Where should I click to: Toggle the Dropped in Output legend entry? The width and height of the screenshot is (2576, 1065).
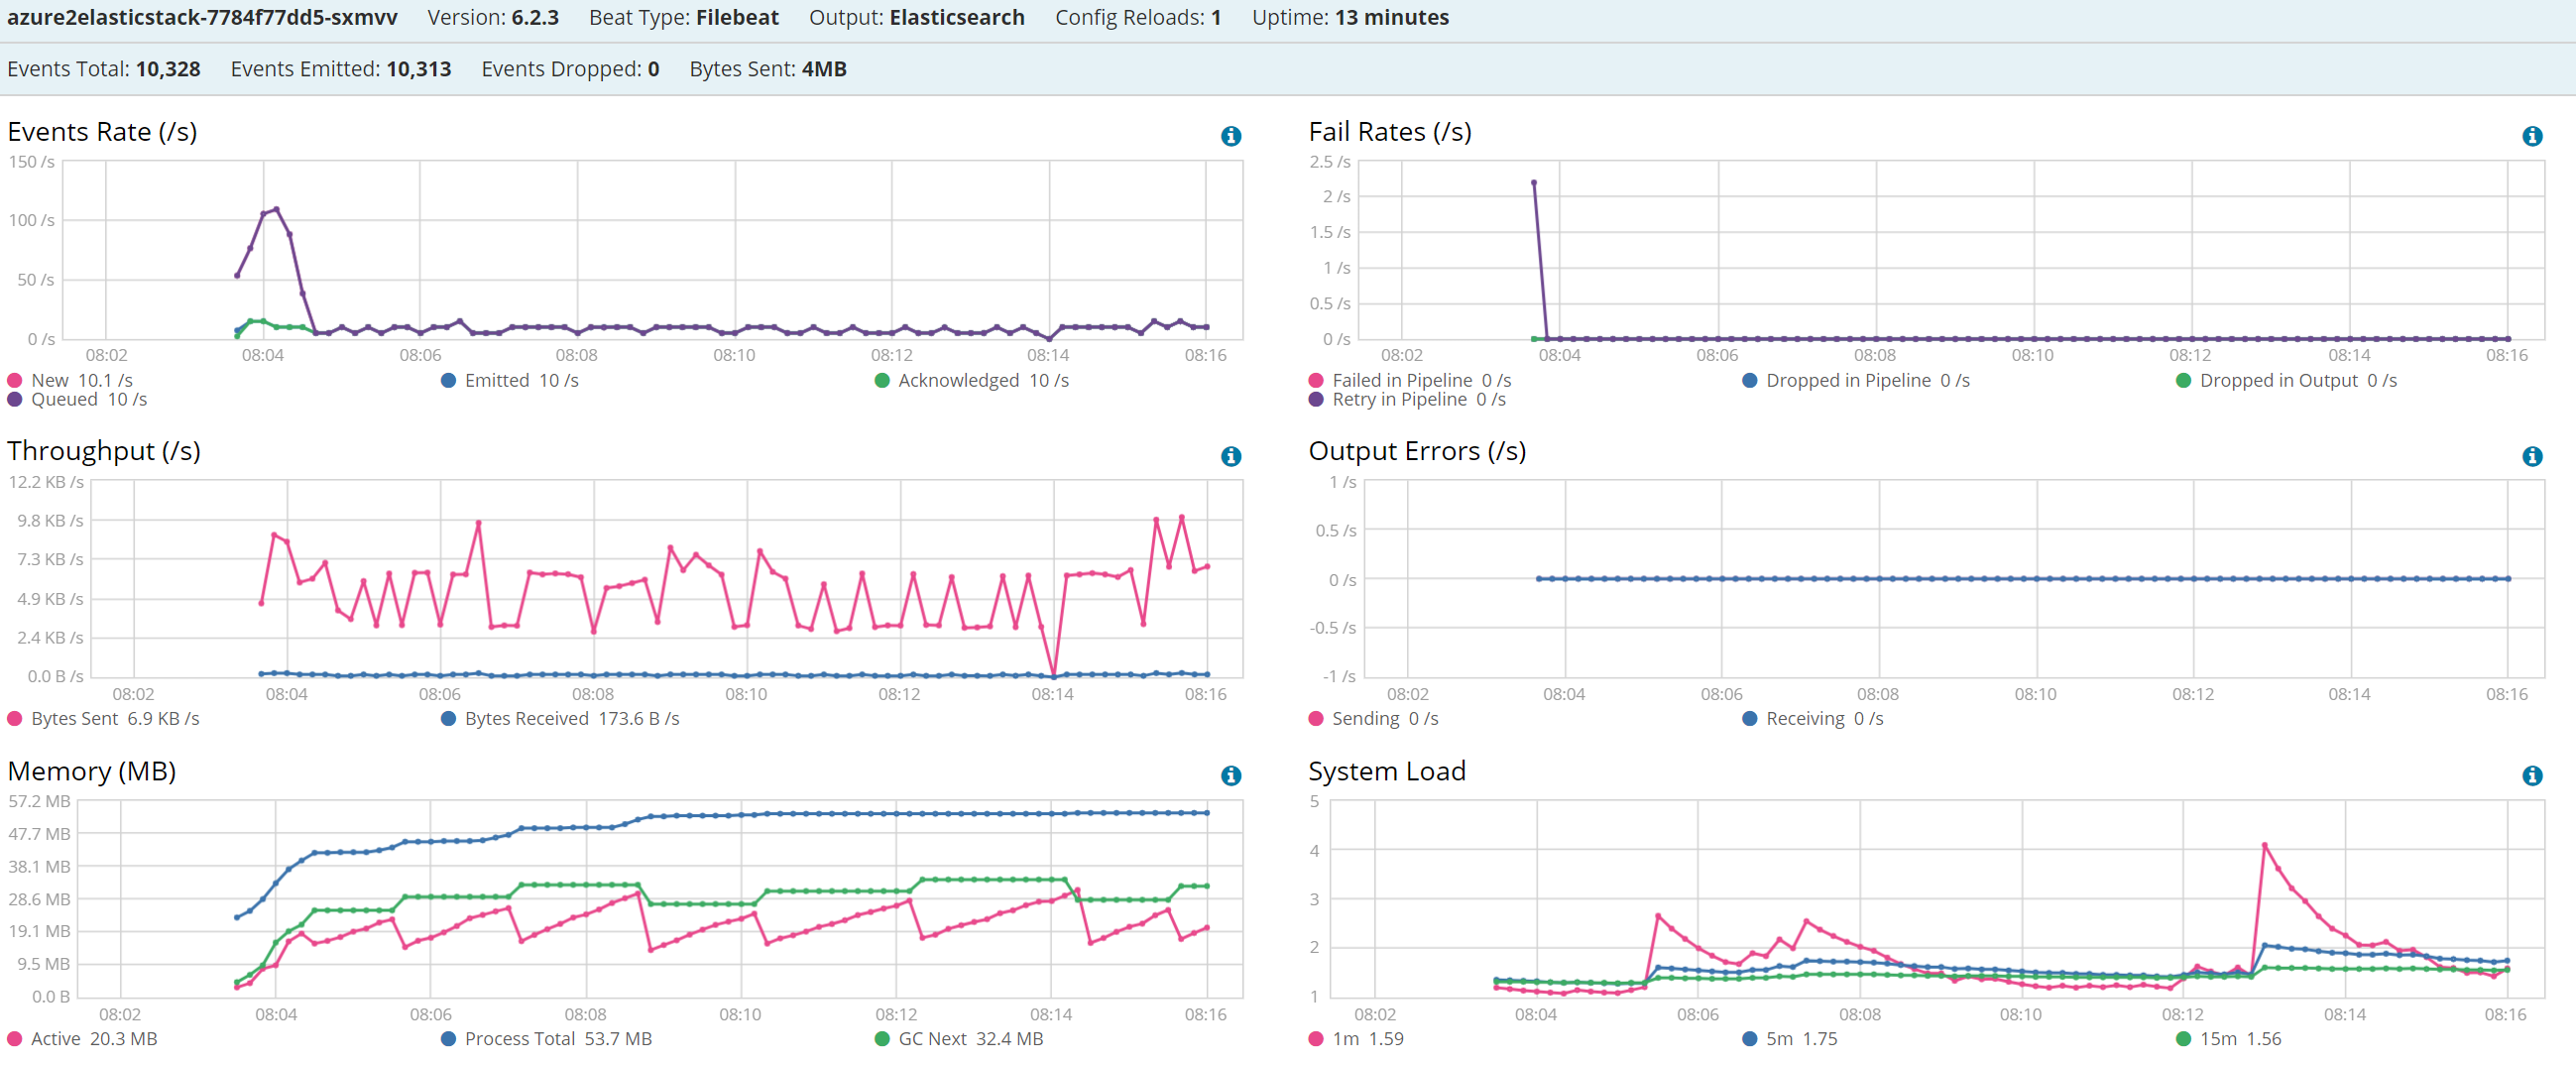click(2286, 380)
